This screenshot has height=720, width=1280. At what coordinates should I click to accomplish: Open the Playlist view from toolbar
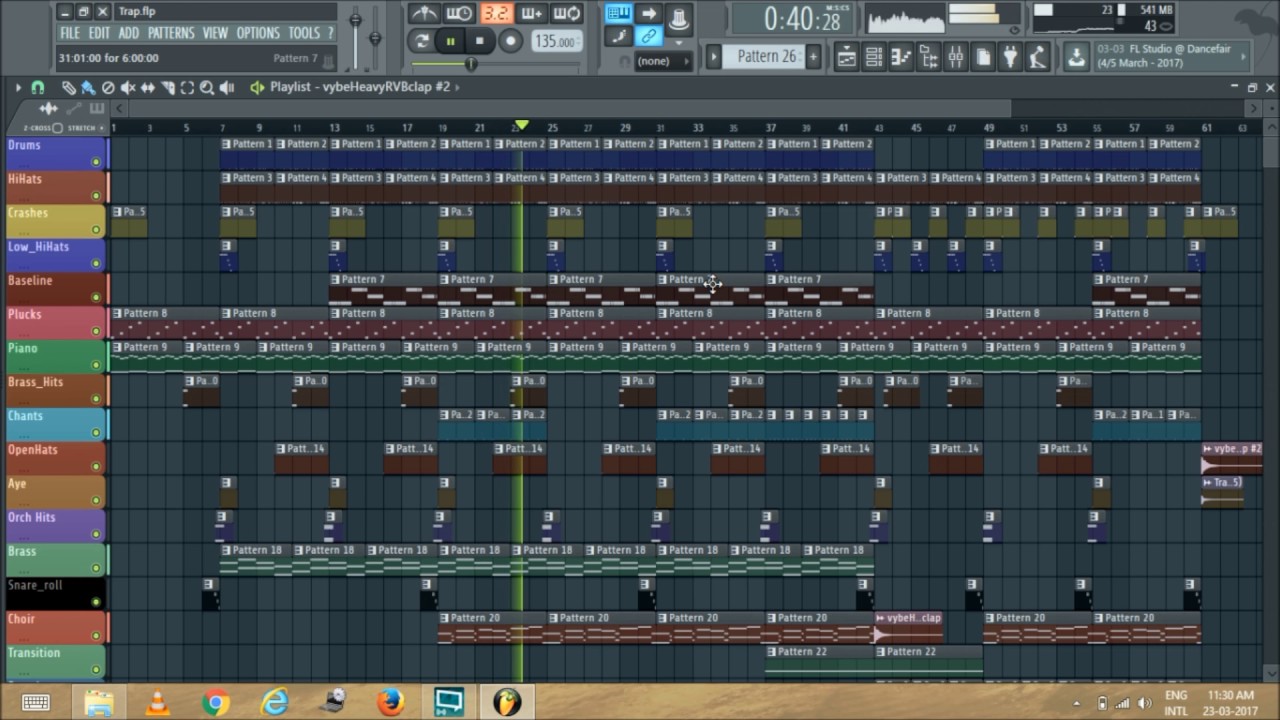click(x=846, y=56)
